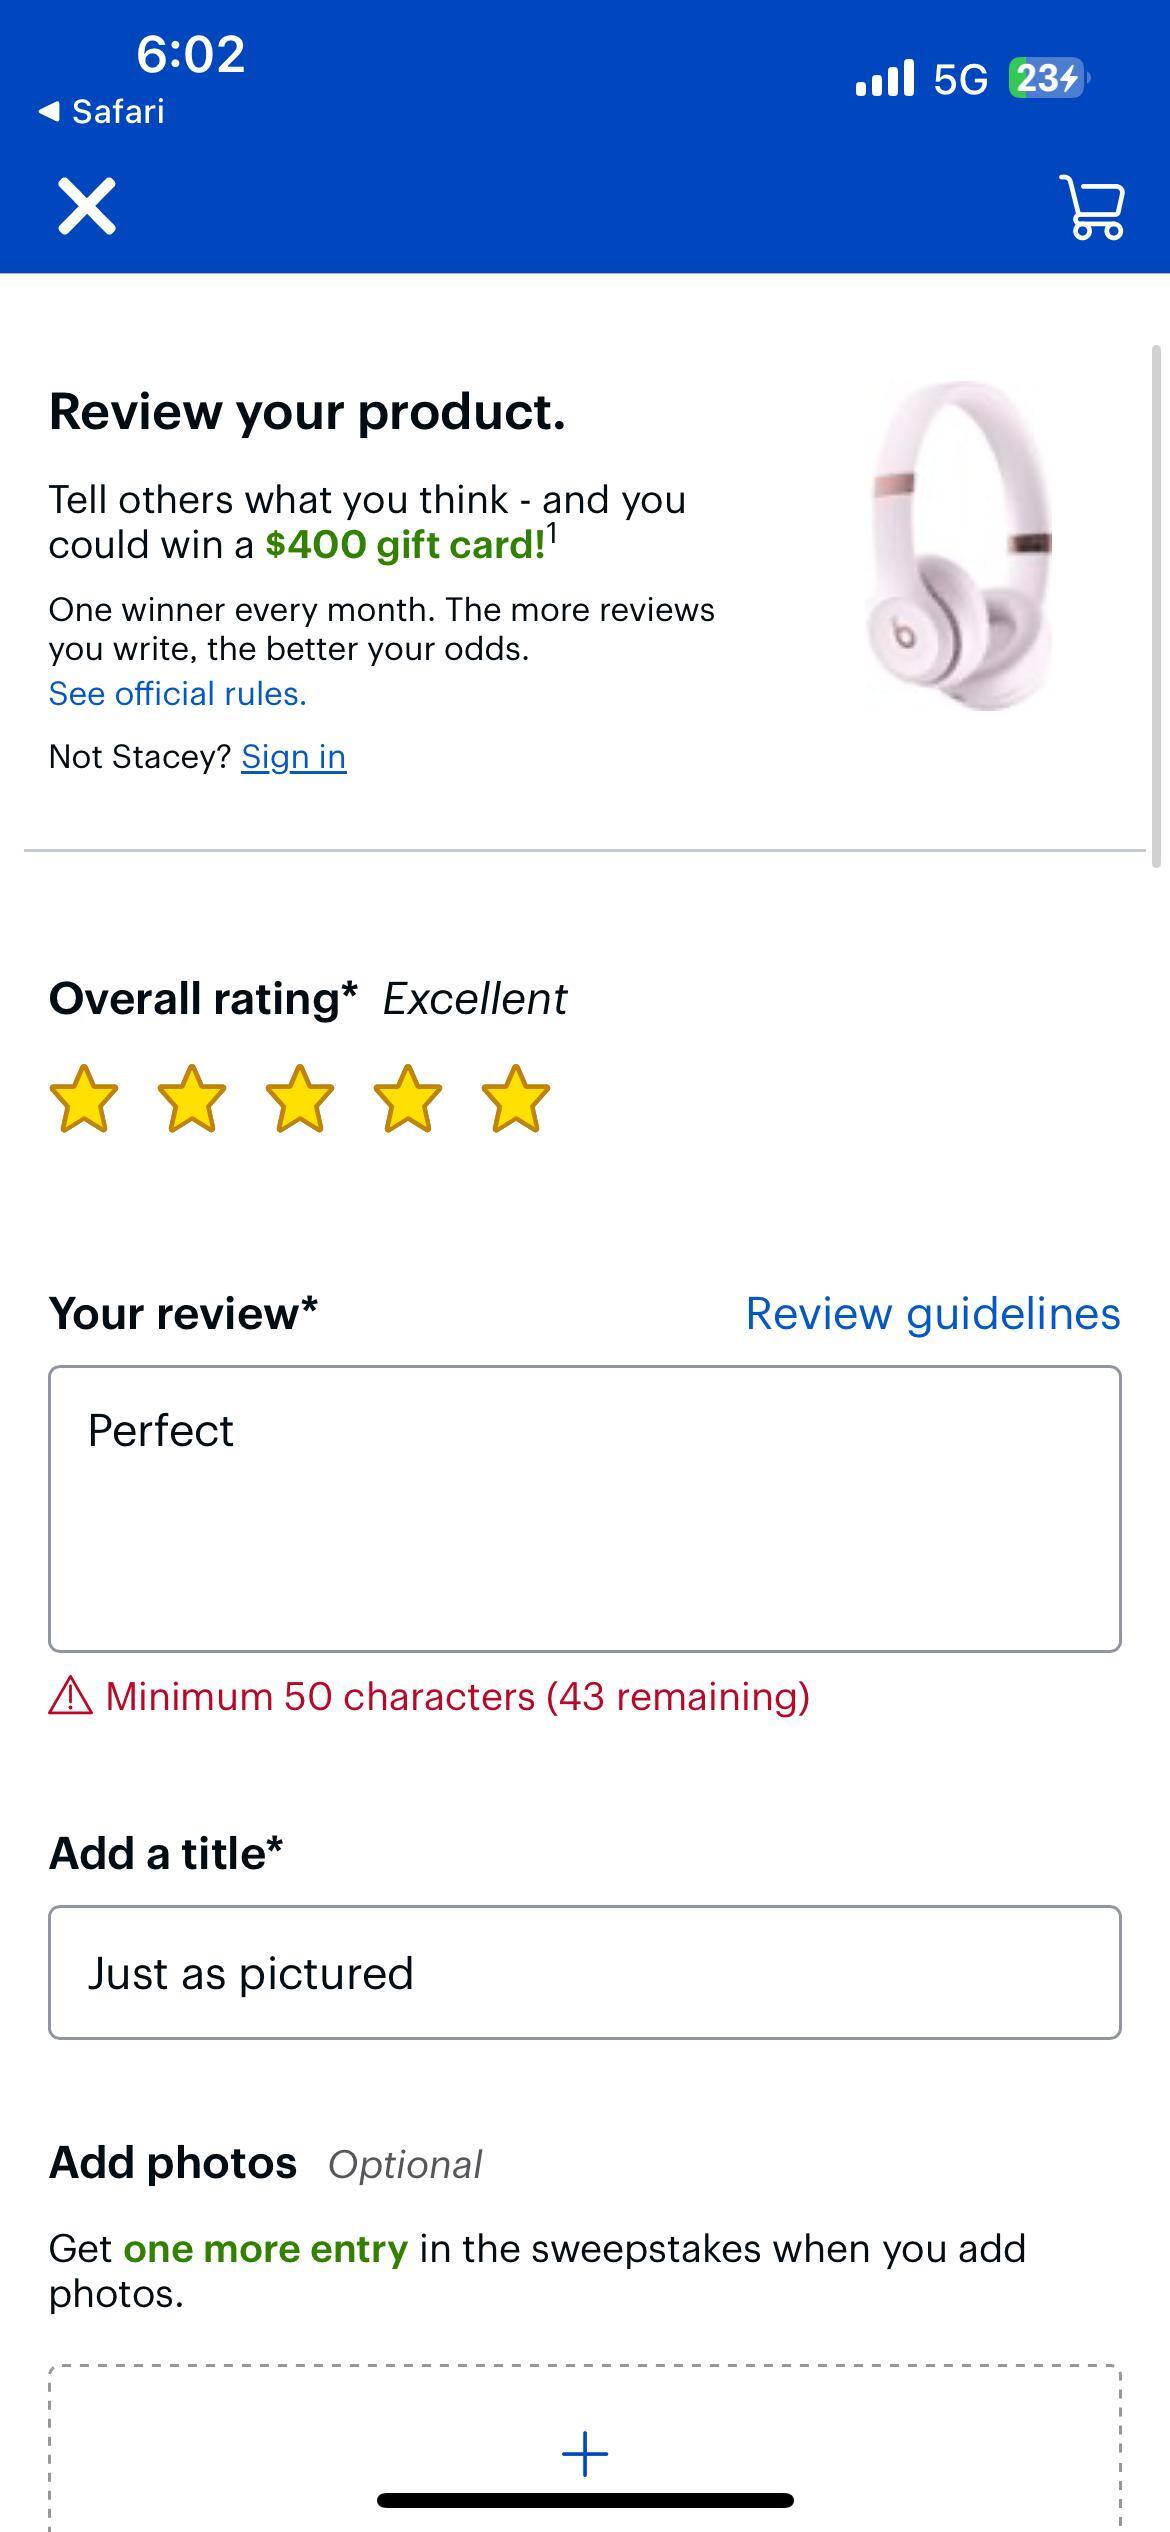Choose the fourth rating star
Screen dimensions: 1170x2532
pyautogui.click(x=408, y=1098)
